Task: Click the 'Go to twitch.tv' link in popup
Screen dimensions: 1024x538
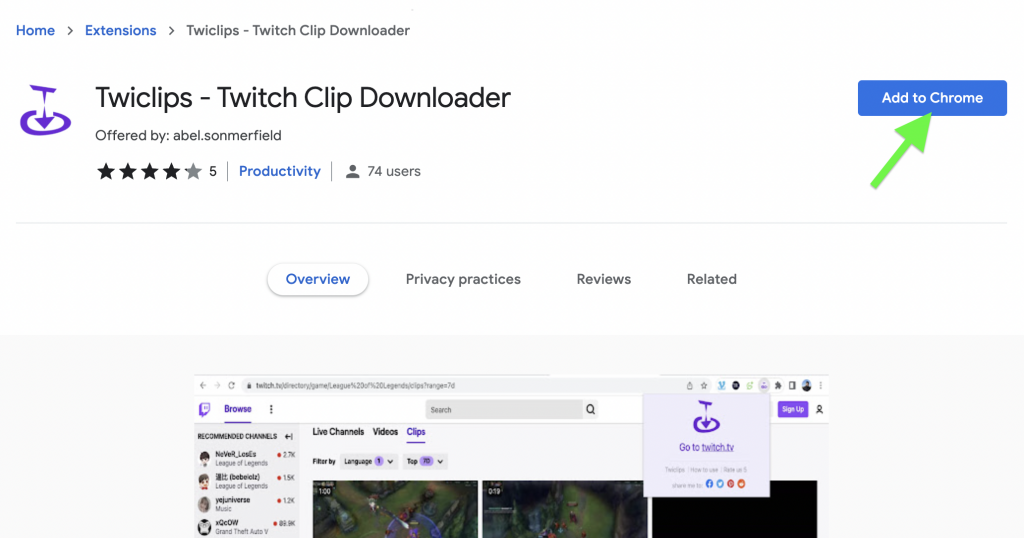Action: coord(706,447)
